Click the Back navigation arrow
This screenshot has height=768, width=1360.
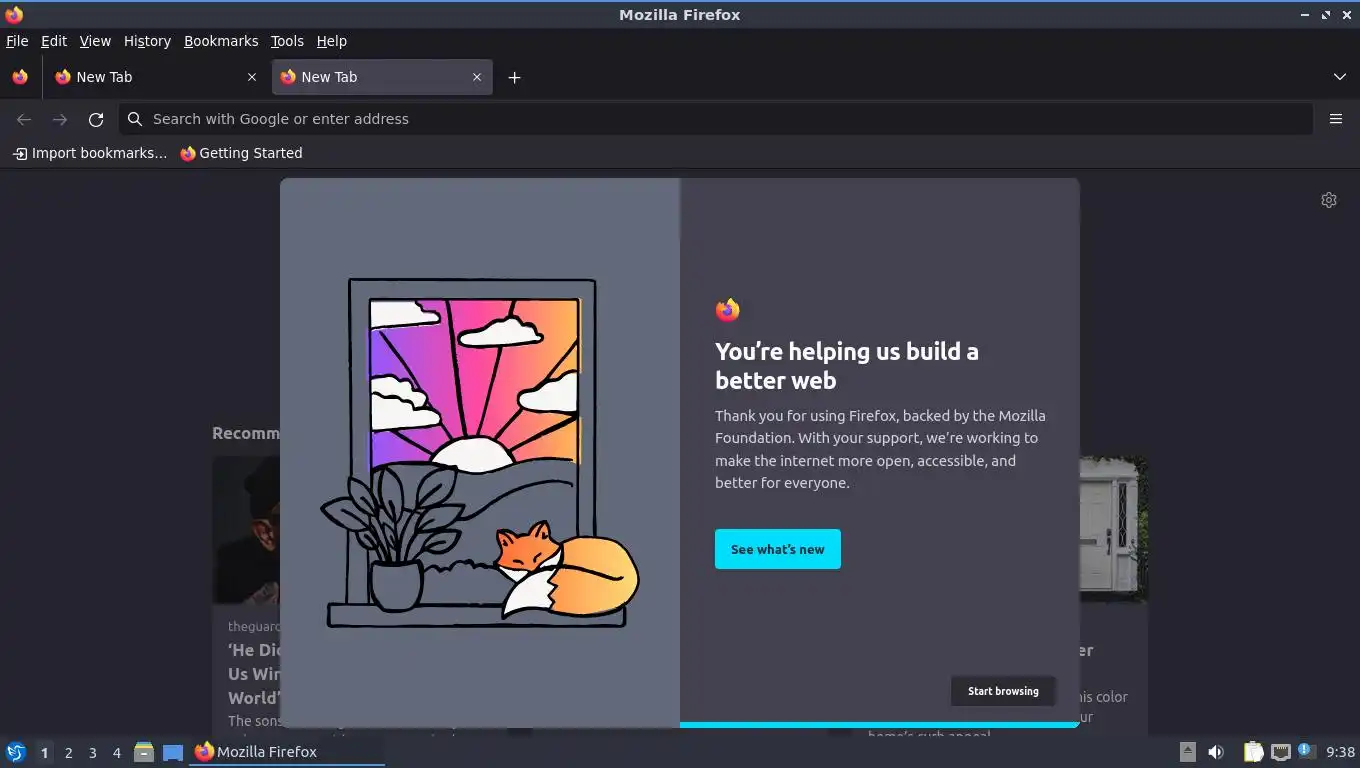point(24,119)
